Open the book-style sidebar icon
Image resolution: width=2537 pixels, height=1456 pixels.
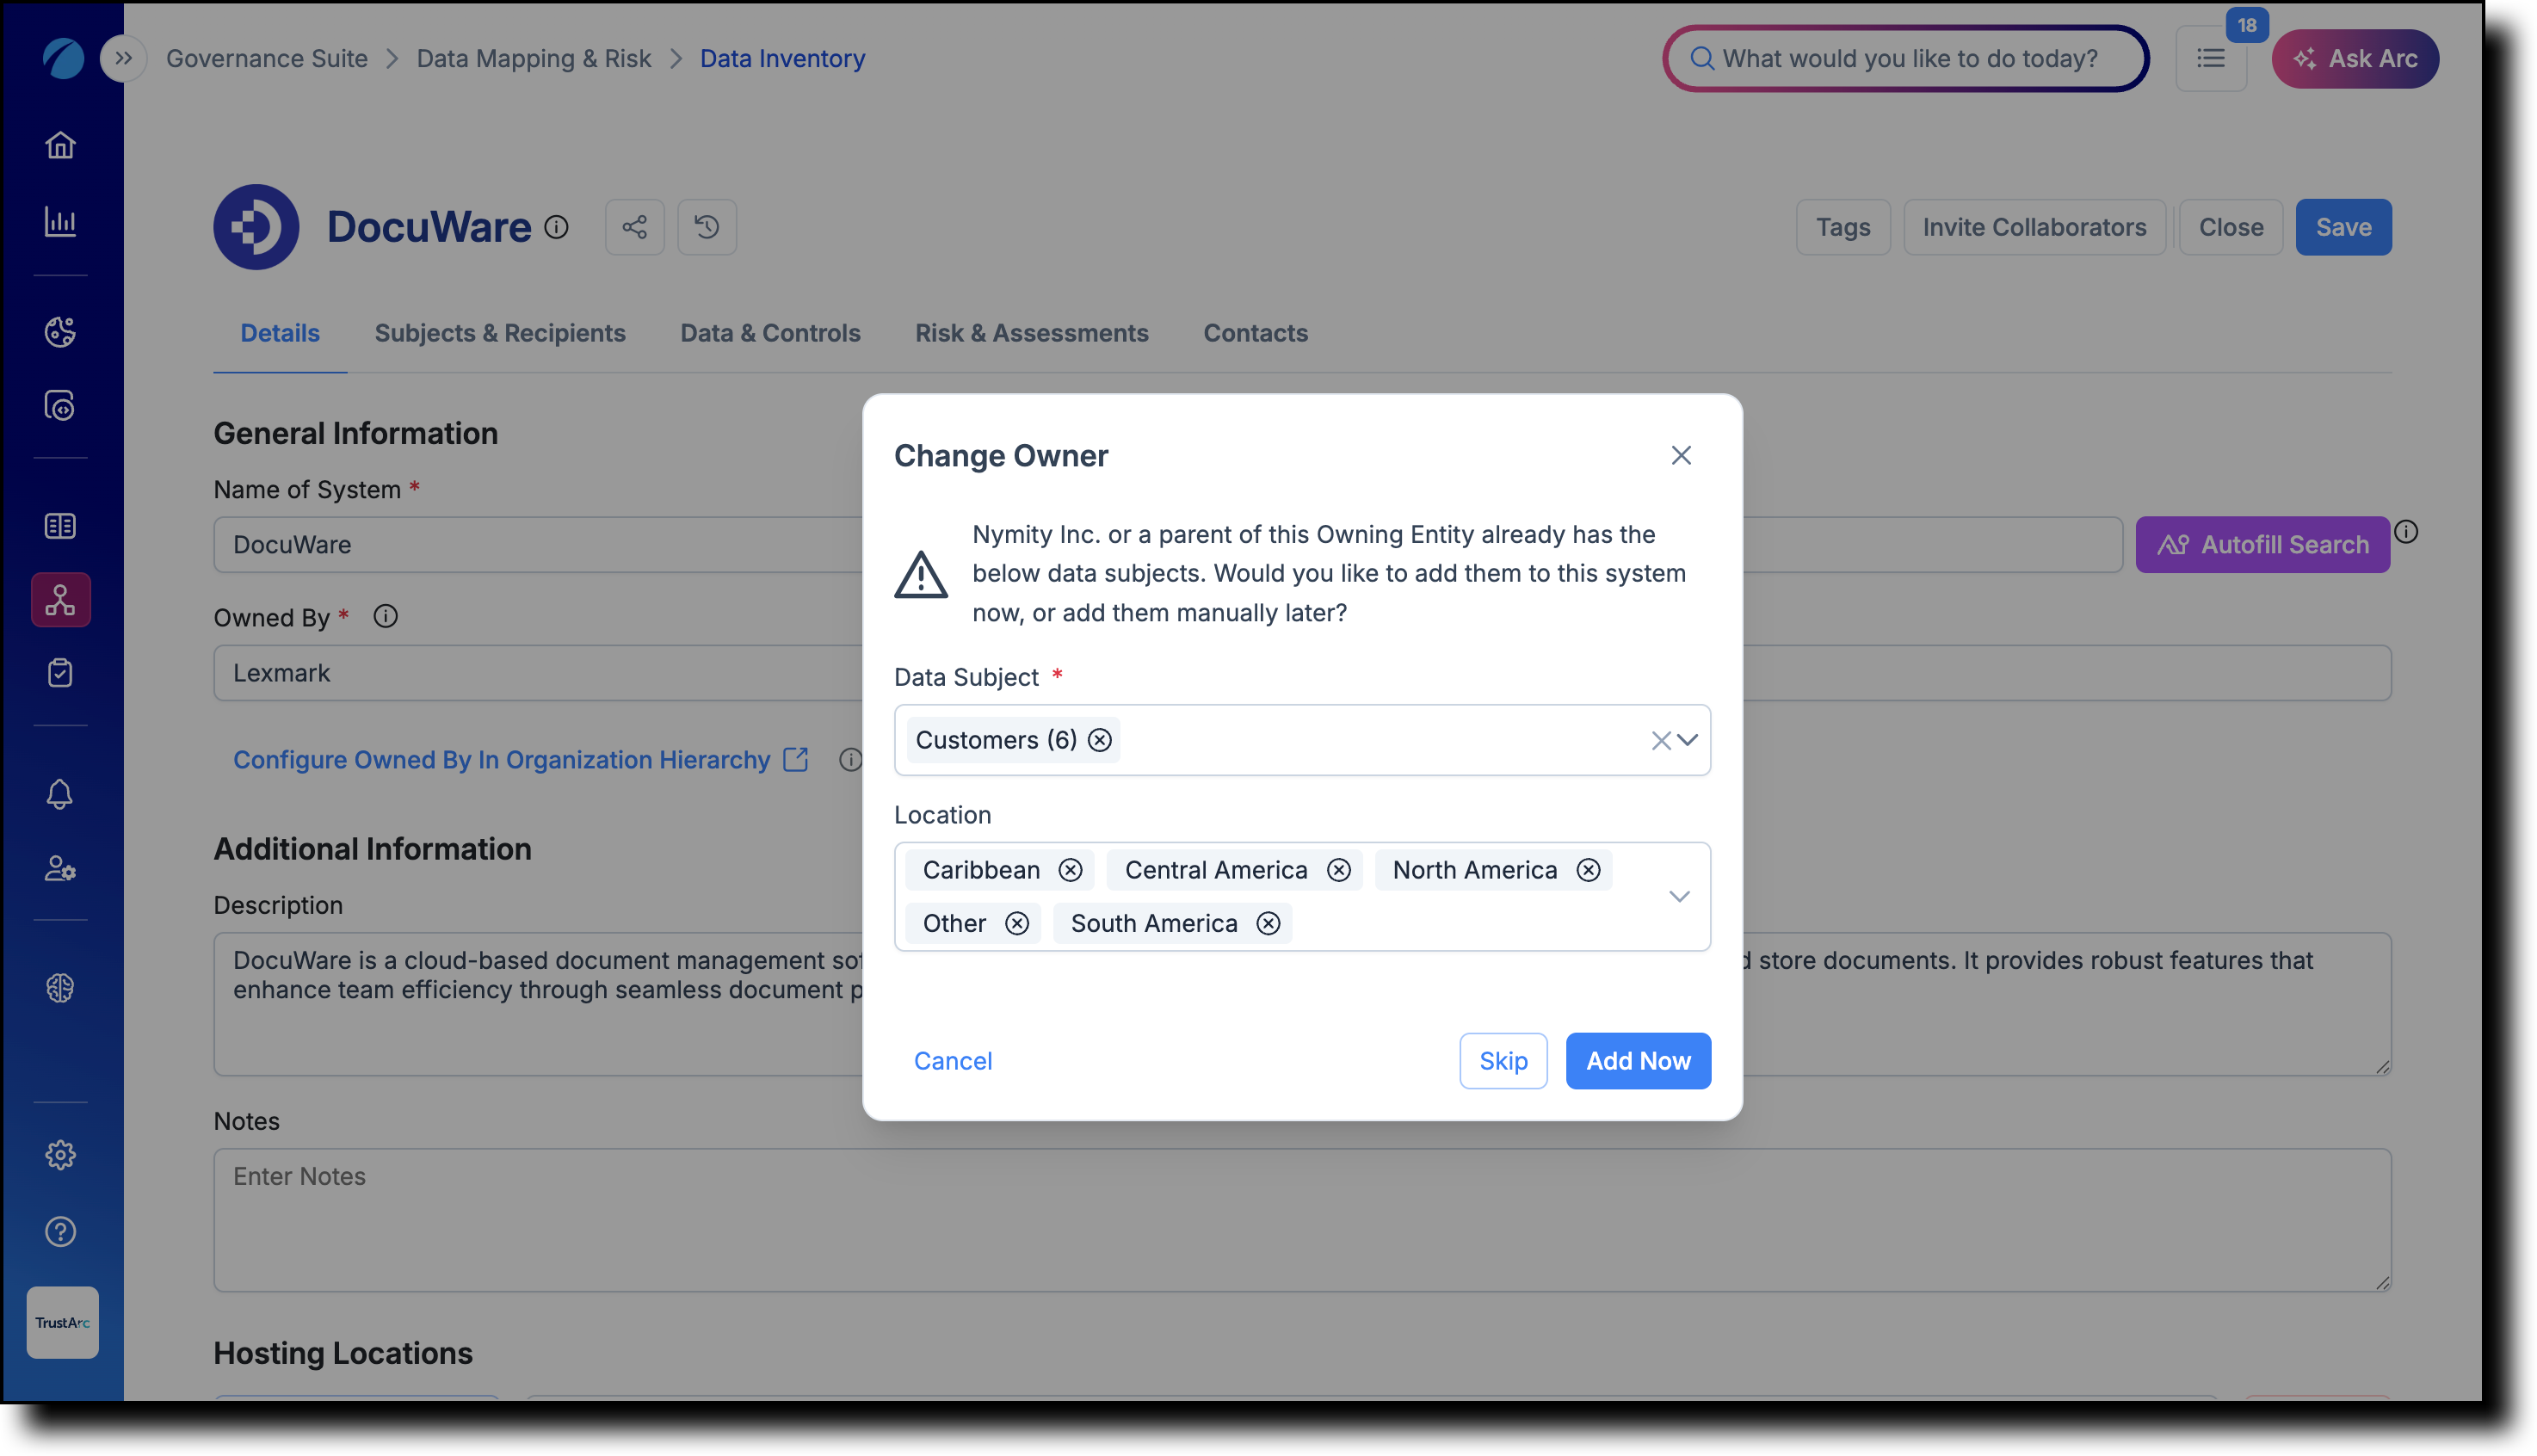click(x=60, y=526)
